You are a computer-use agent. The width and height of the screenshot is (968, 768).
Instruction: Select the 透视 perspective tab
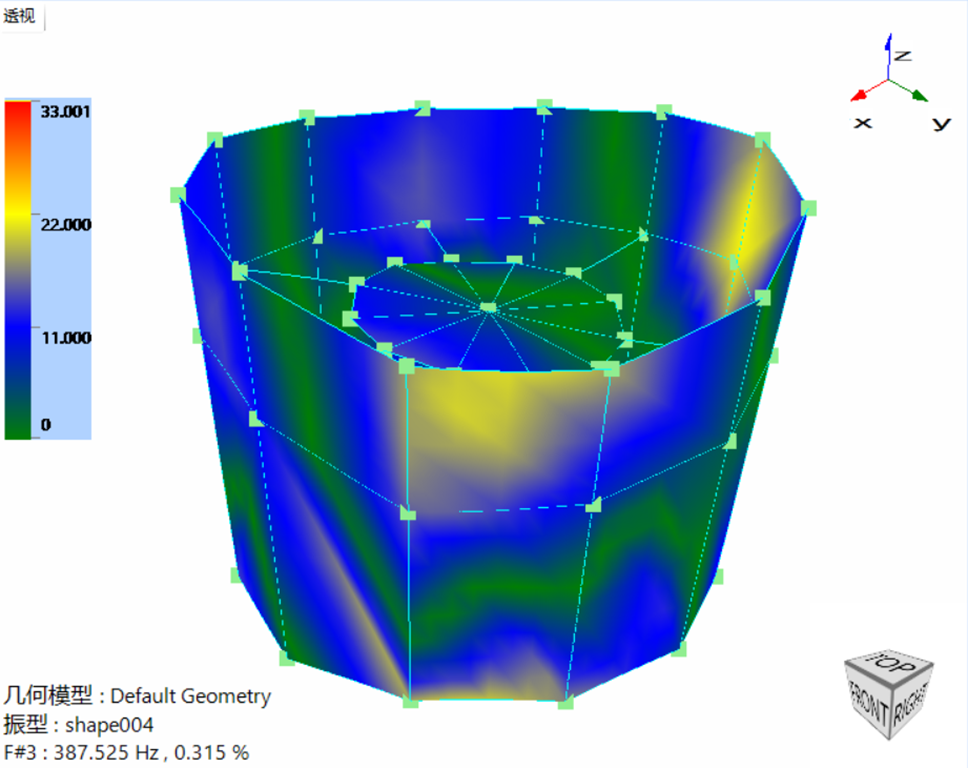click(21, 16)
